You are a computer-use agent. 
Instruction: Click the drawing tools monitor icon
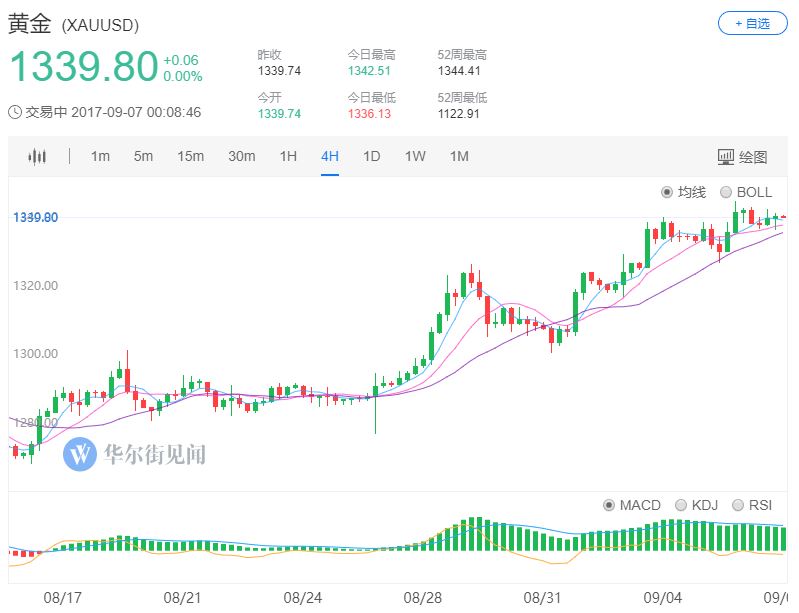click(726, 157)
